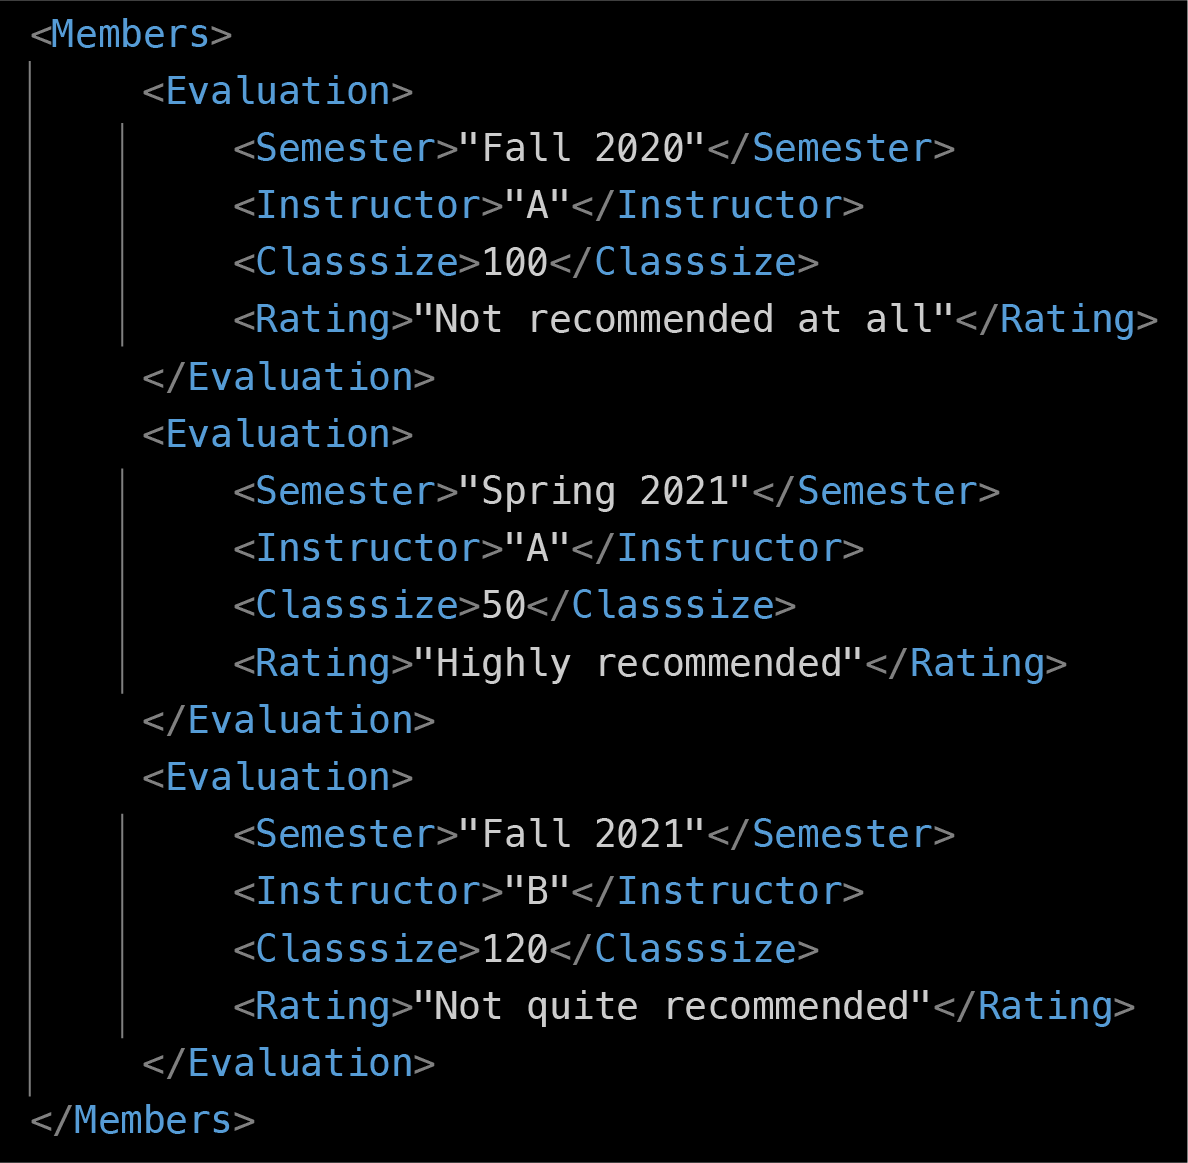The width and height of the screenshot is (1188, 1163).
Task: Click the Classsize value 120
Action: (515, 949)
